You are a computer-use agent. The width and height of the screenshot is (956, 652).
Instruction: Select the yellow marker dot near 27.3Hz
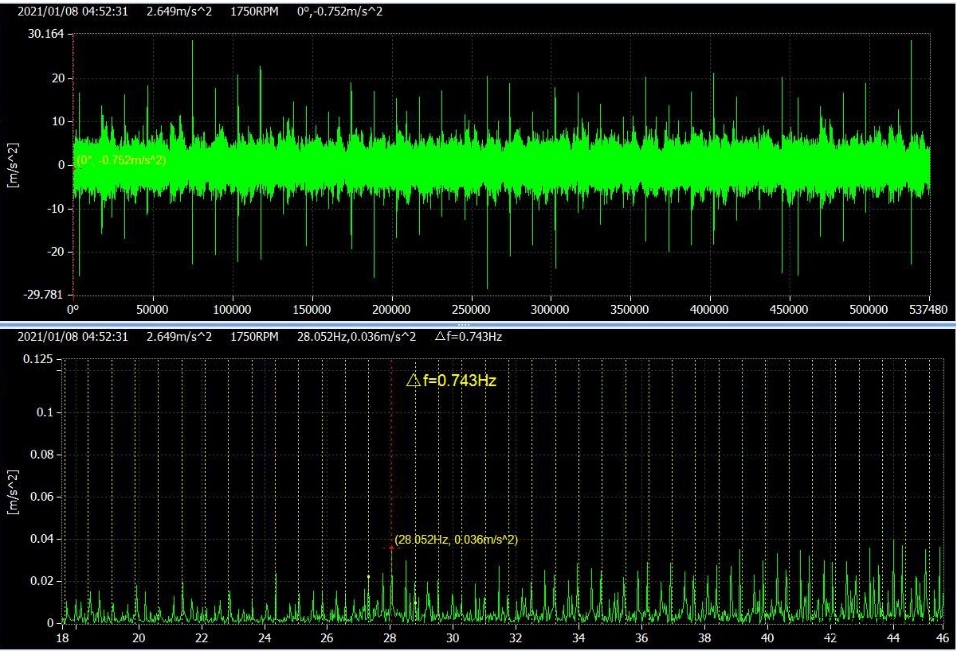[x=368, y=576]
